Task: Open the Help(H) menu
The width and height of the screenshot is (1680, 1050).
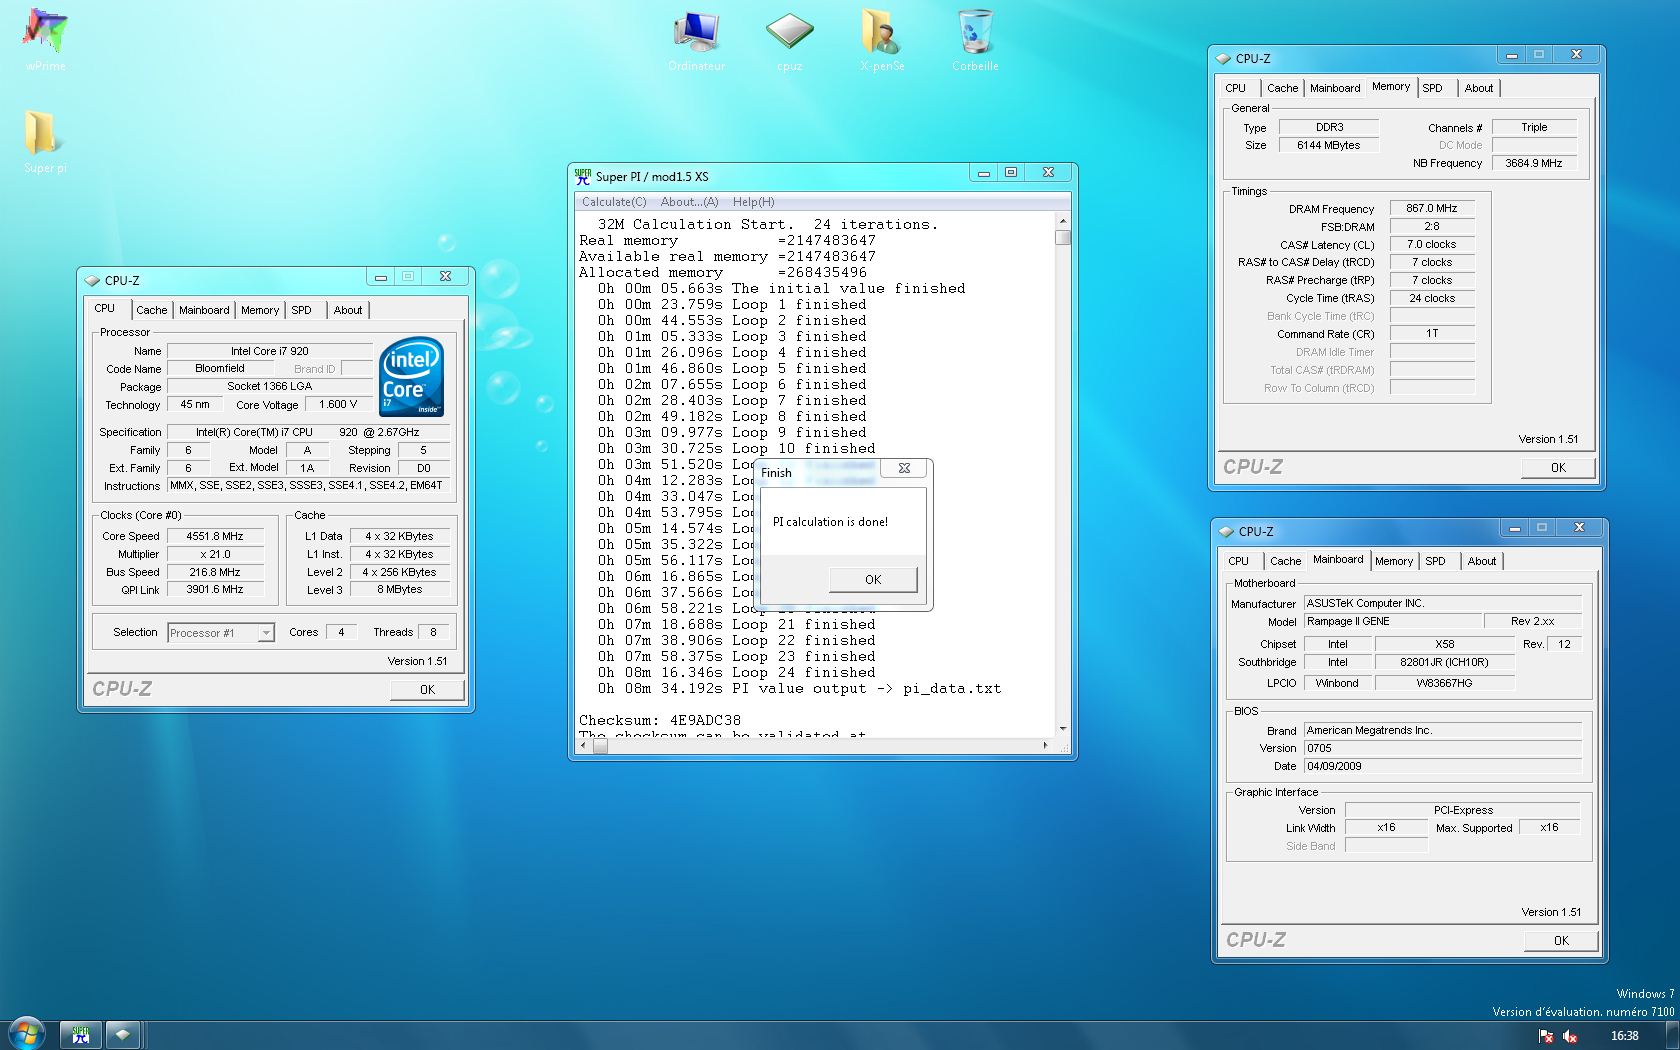Action: click(753, 202)
